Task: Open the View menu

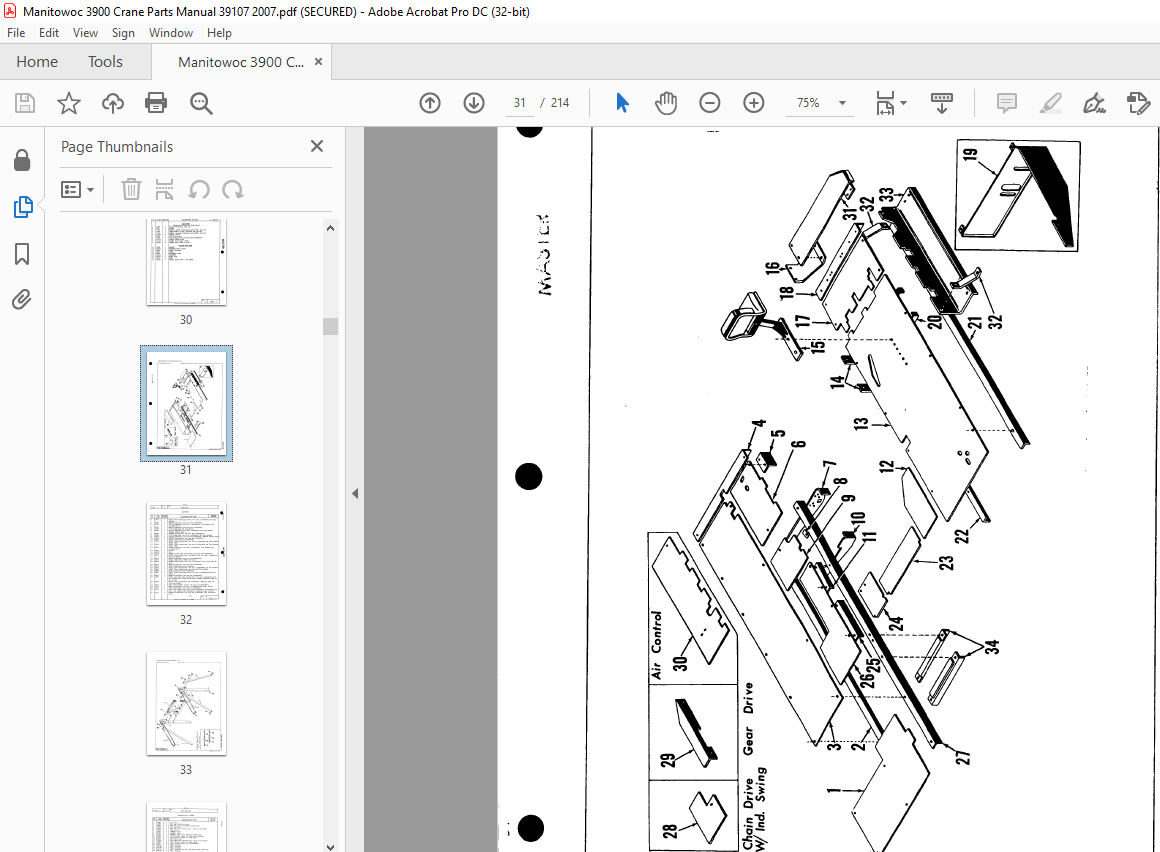Action: pyautogui.click(x=85, y=33)
